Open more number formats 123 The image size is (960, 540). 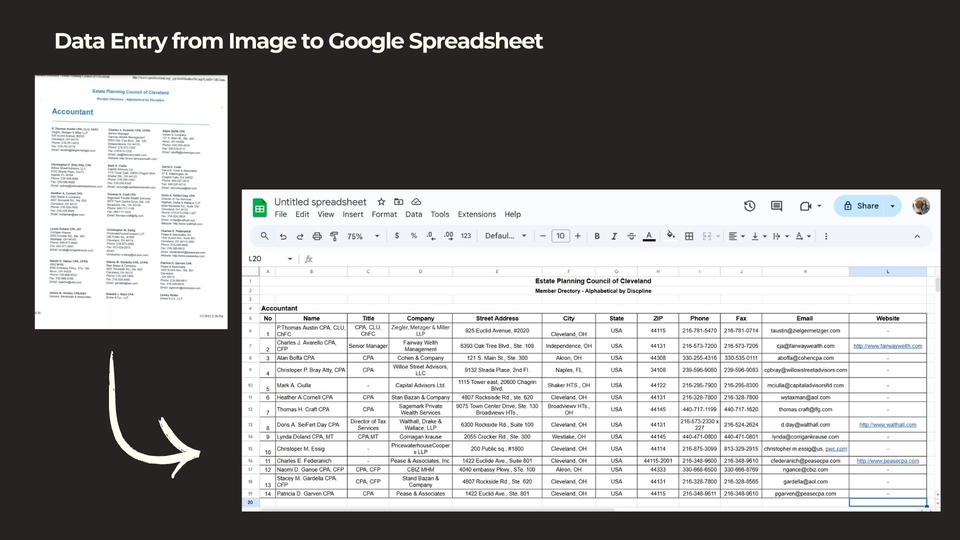coord(466,236)
